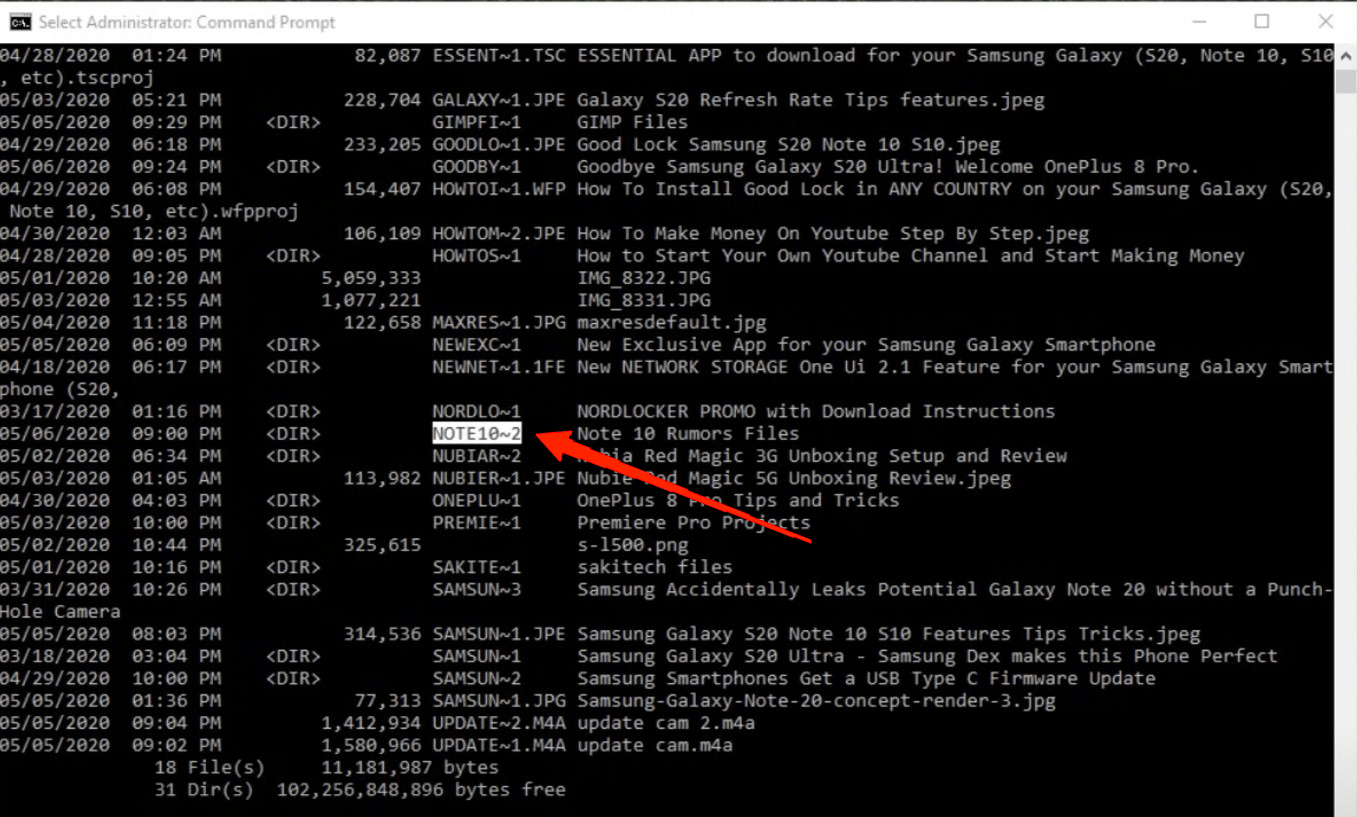Viewport: 1357px width, 817px height.
Task: Click the GIMP Files folder name
Action: (633, 122)
